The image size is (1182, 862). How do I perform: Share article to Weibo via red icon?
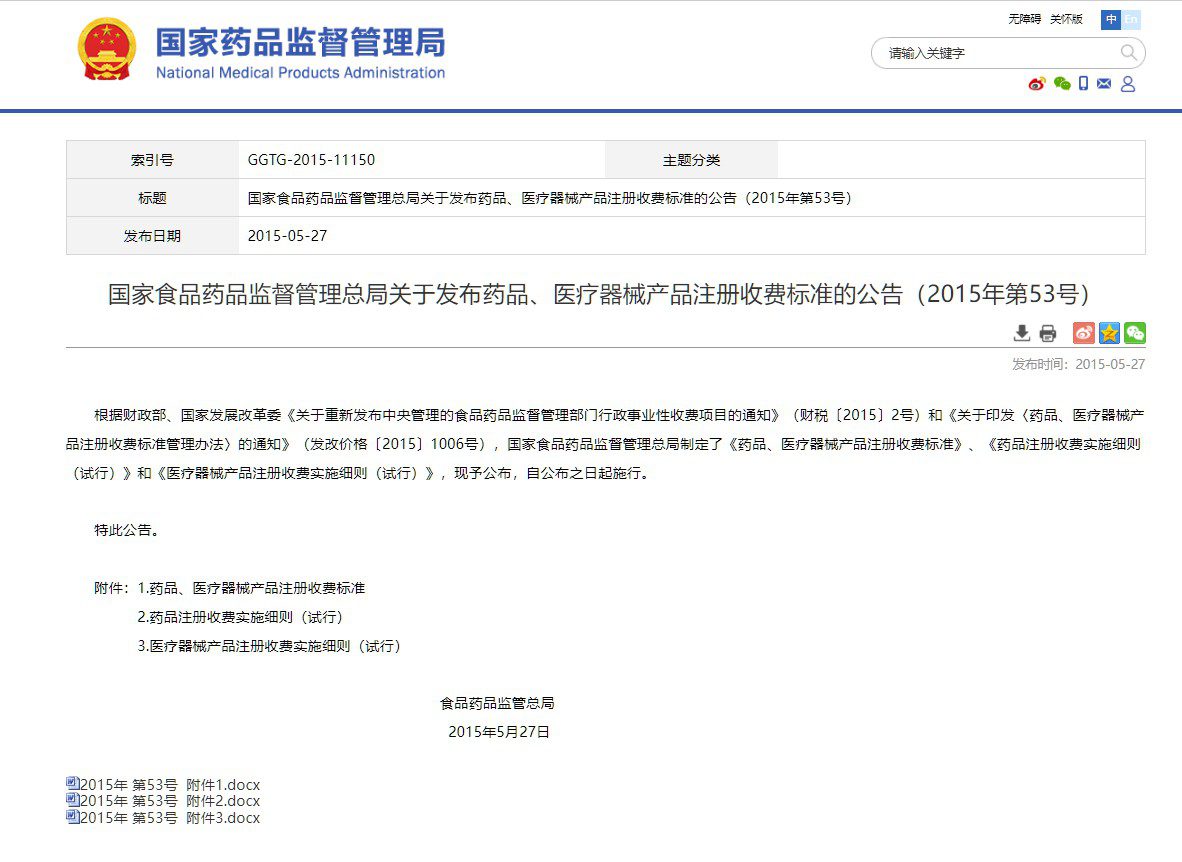1084,333
